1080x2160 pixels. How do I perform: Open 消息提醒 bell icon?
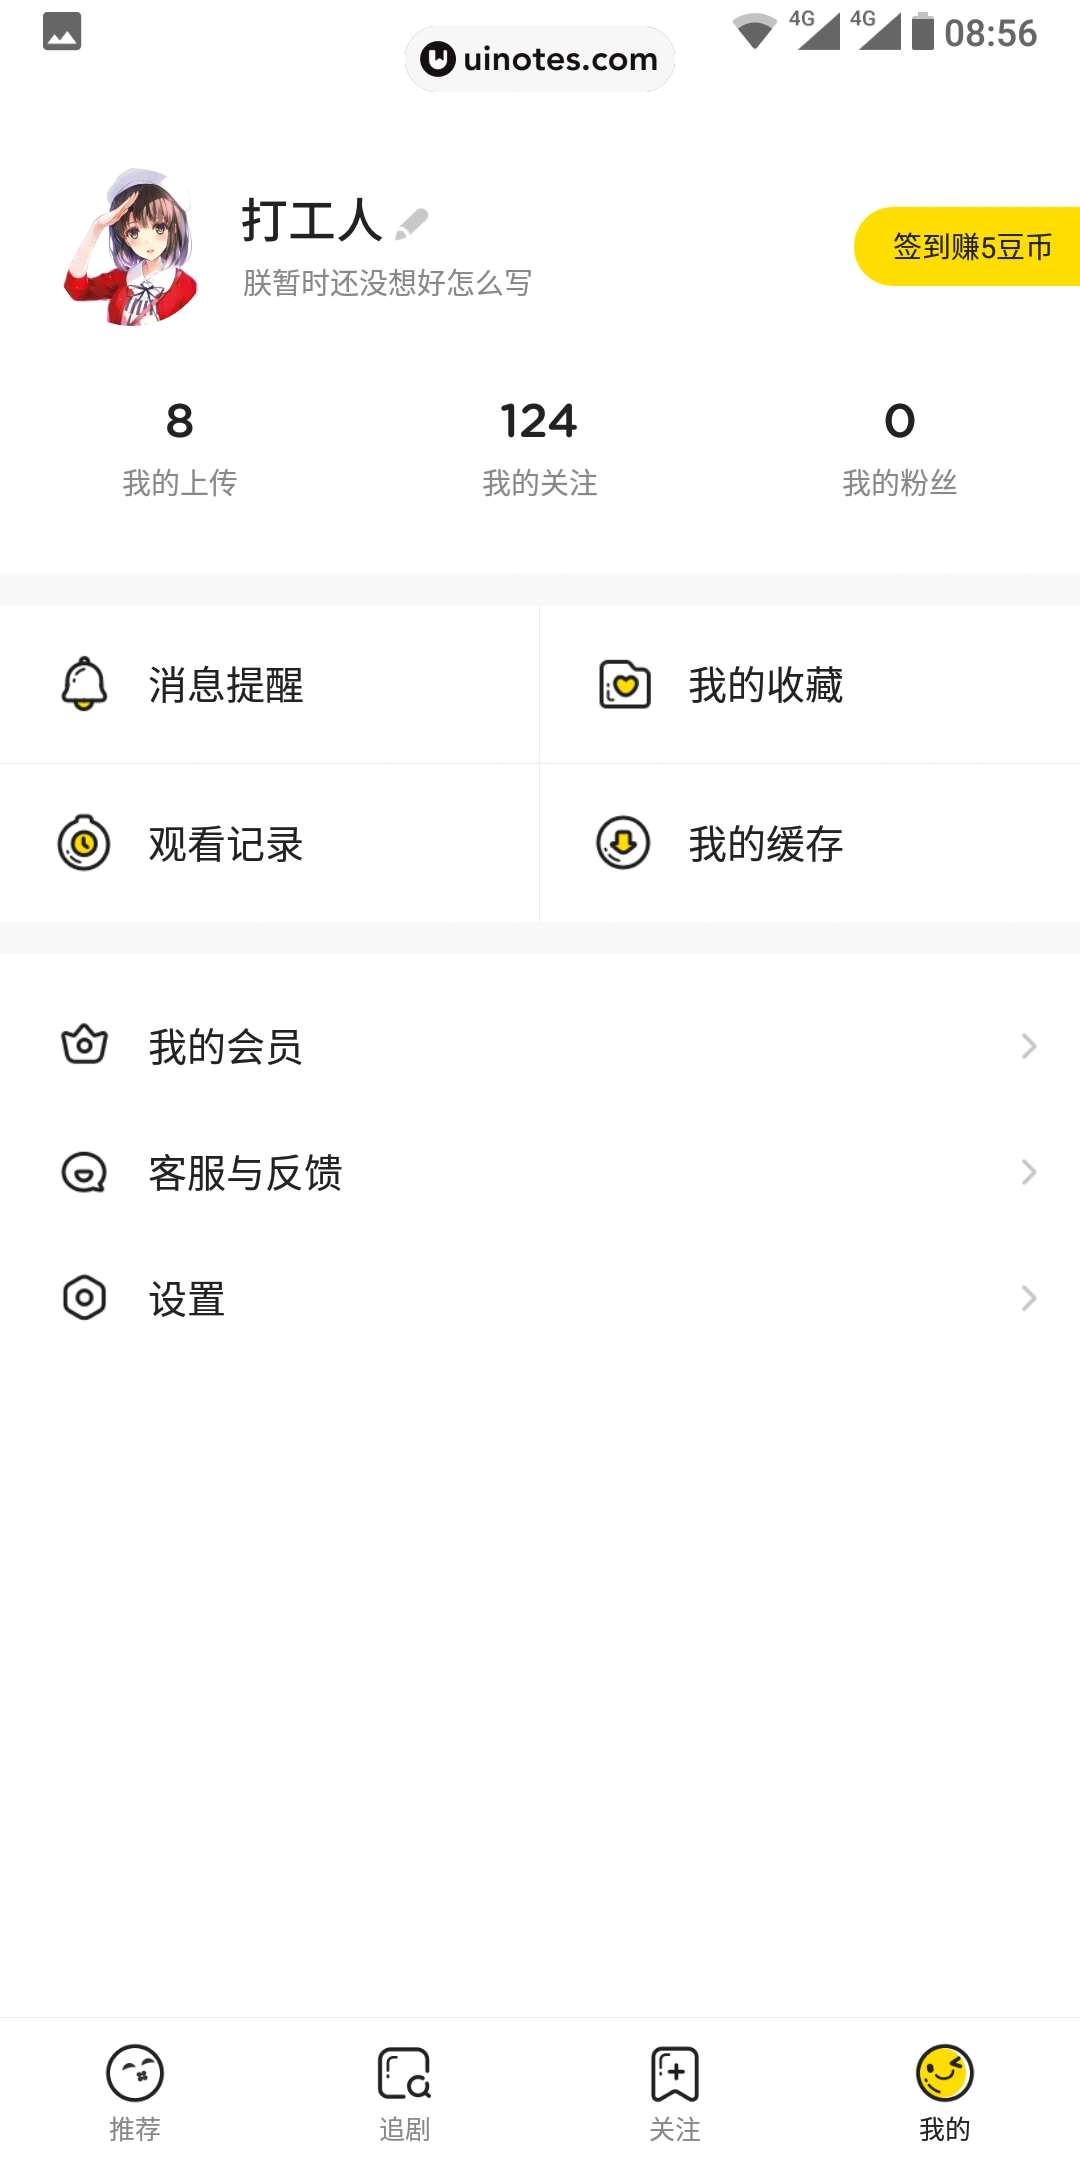(84, 684)
